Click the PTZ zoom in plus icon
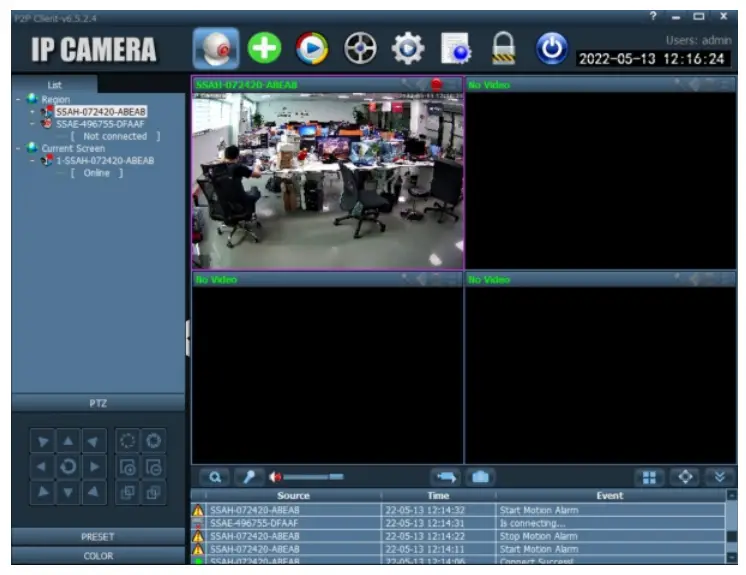The height and width of the screenshot is (575, 746). (128, 467)
